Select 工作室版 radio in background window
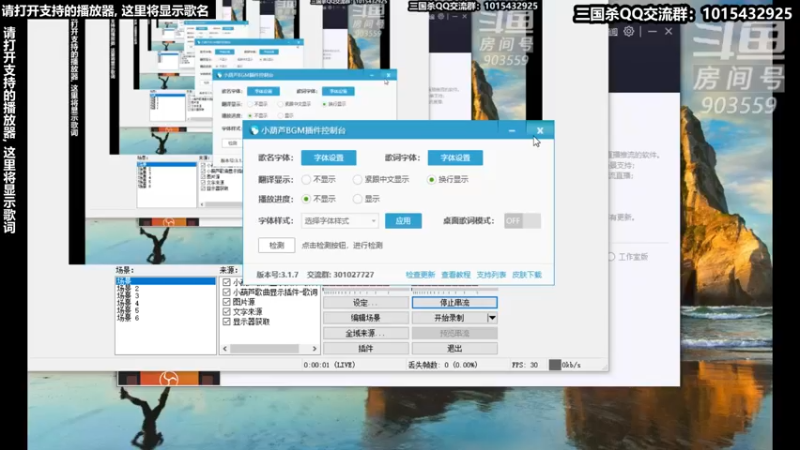Screen dimensions: 800x450 [611, 257]
